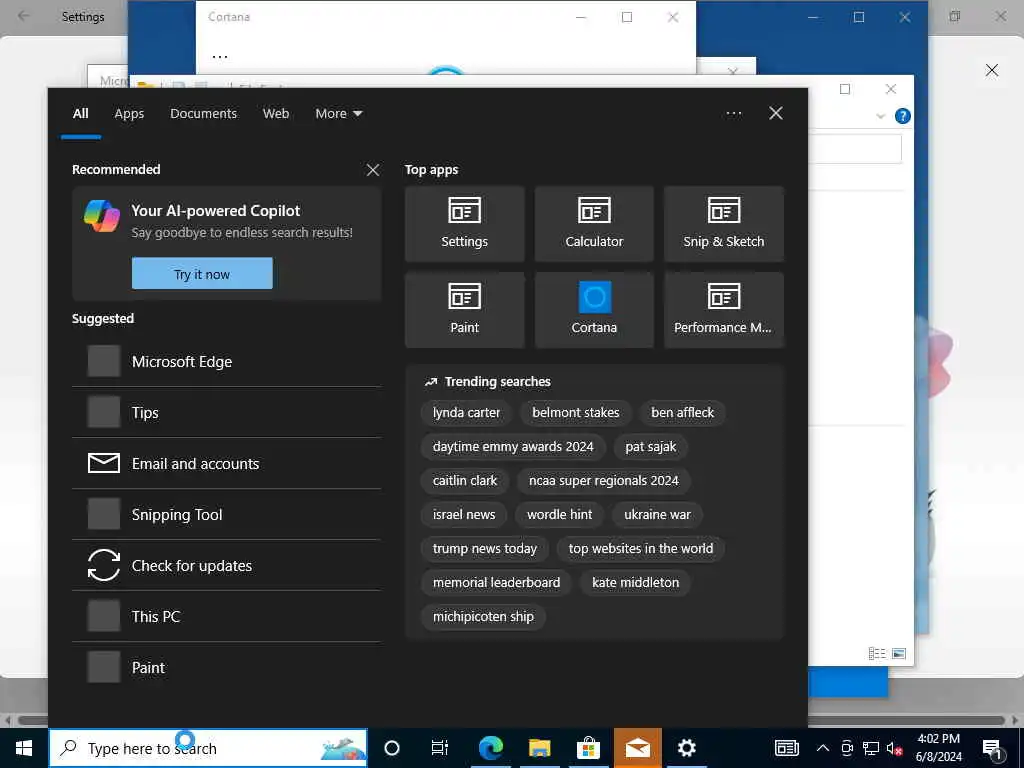The height and width of the screenshot is (768, 1024).
Task: Search trending topic ben affleck
Action: 682,413
